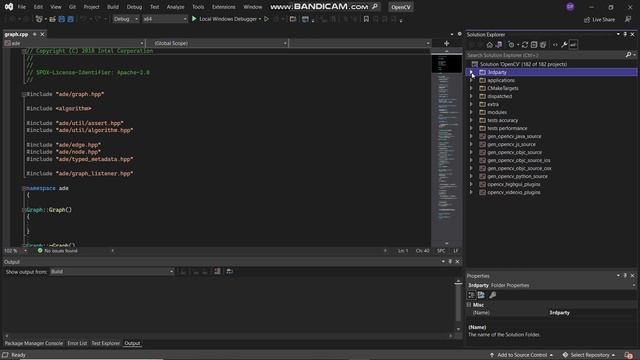Toggle Word Wrap icon in Output panel

click(x=229, y=271)
